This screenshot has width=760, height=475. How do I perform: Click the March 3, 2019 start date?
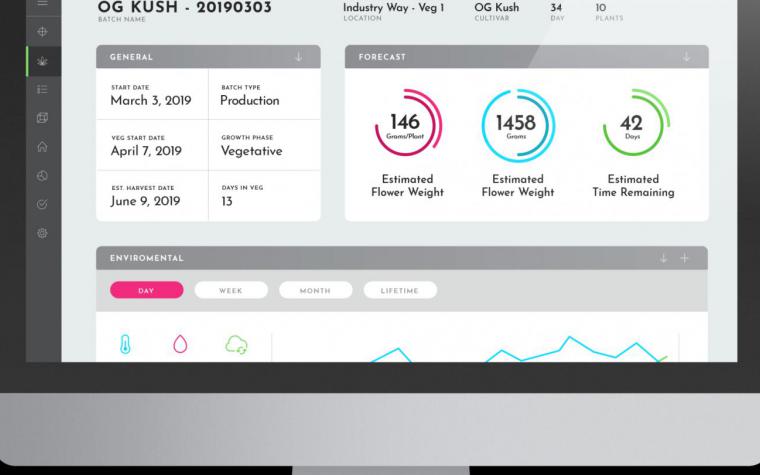[x=151, y=100]
